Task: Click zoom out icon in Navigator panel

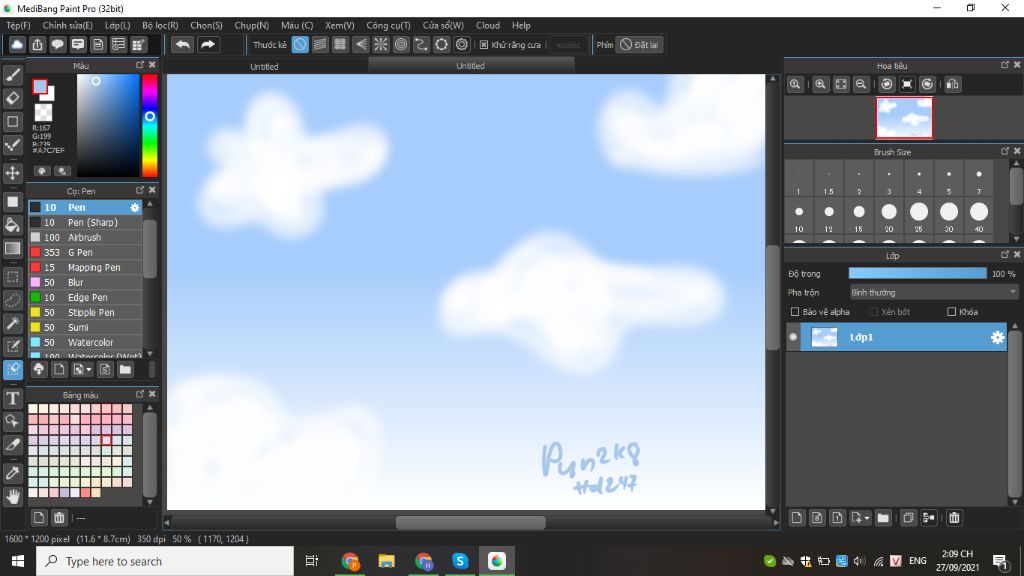Action: (861, 84)
